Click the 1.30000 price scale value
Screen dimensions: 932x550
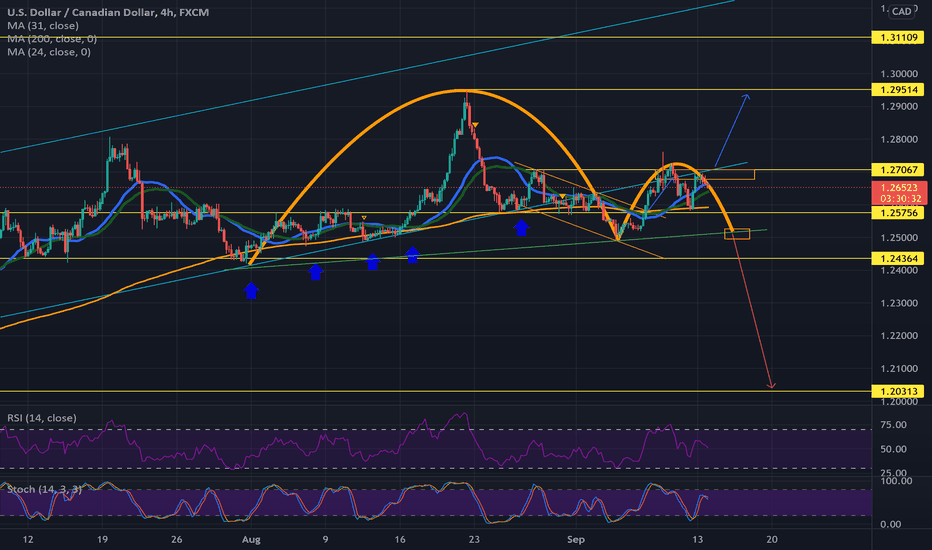(899, 74)
